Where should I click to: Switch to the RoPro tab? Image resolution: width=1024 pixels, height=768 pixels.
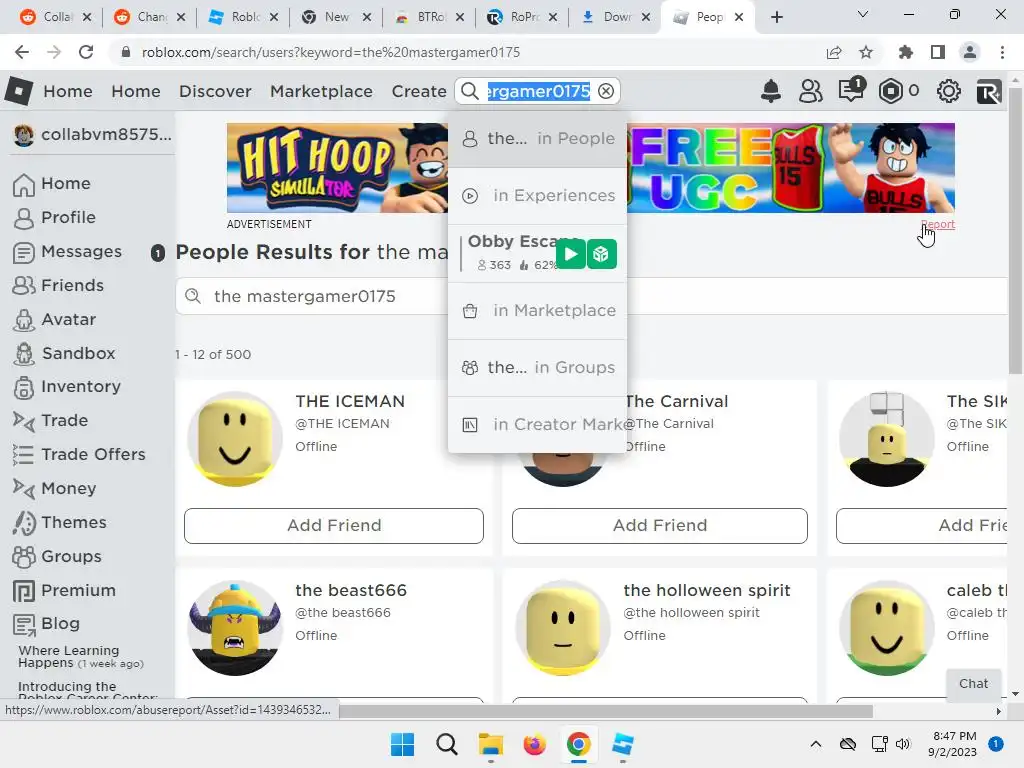(x=522, y=17)
